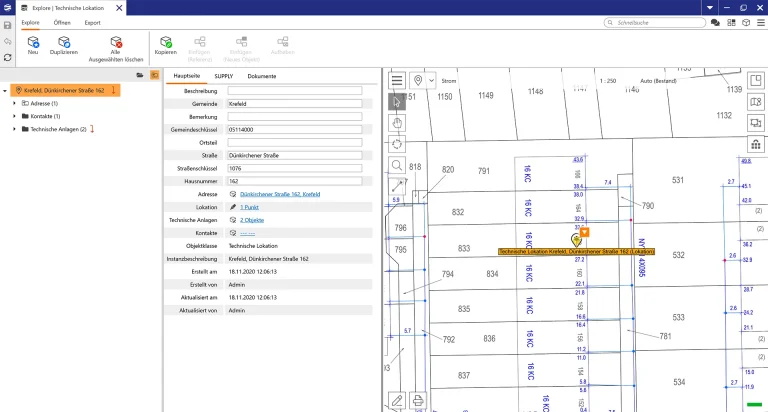
Task: Switch to the SUPPLY tab
Action: pyautogui.click(x=224, y=76)
